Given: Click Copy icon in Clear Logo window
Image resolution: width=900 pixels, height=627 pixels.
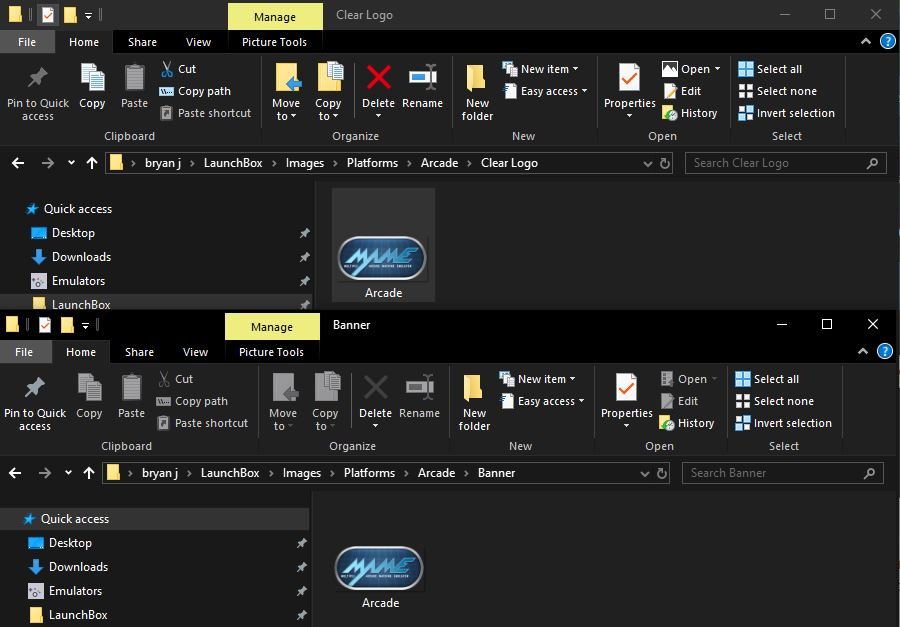Looking at the screenshot, I should tap(92, 87).
